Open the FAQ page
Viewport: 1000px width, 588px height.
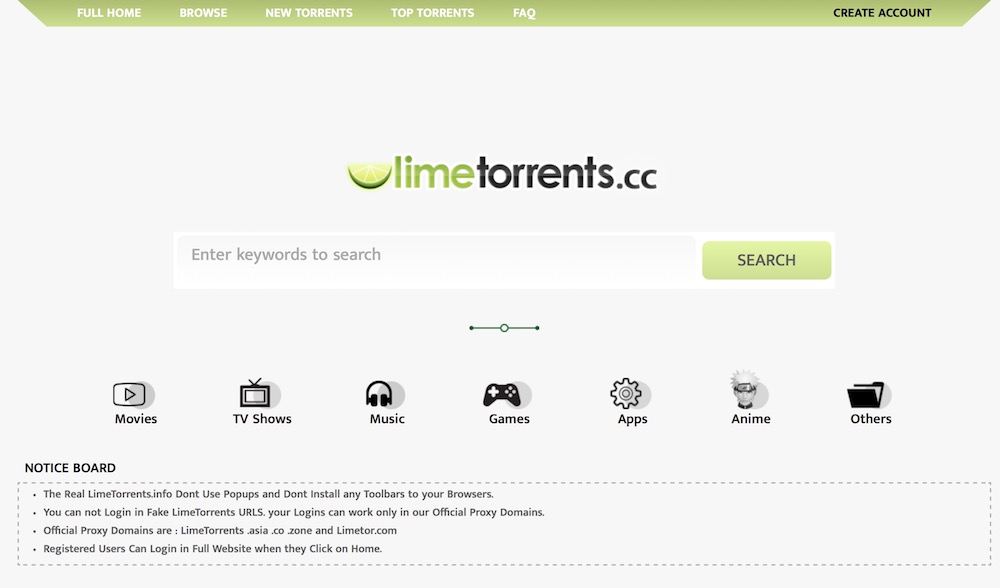click(x=524, y=13)
